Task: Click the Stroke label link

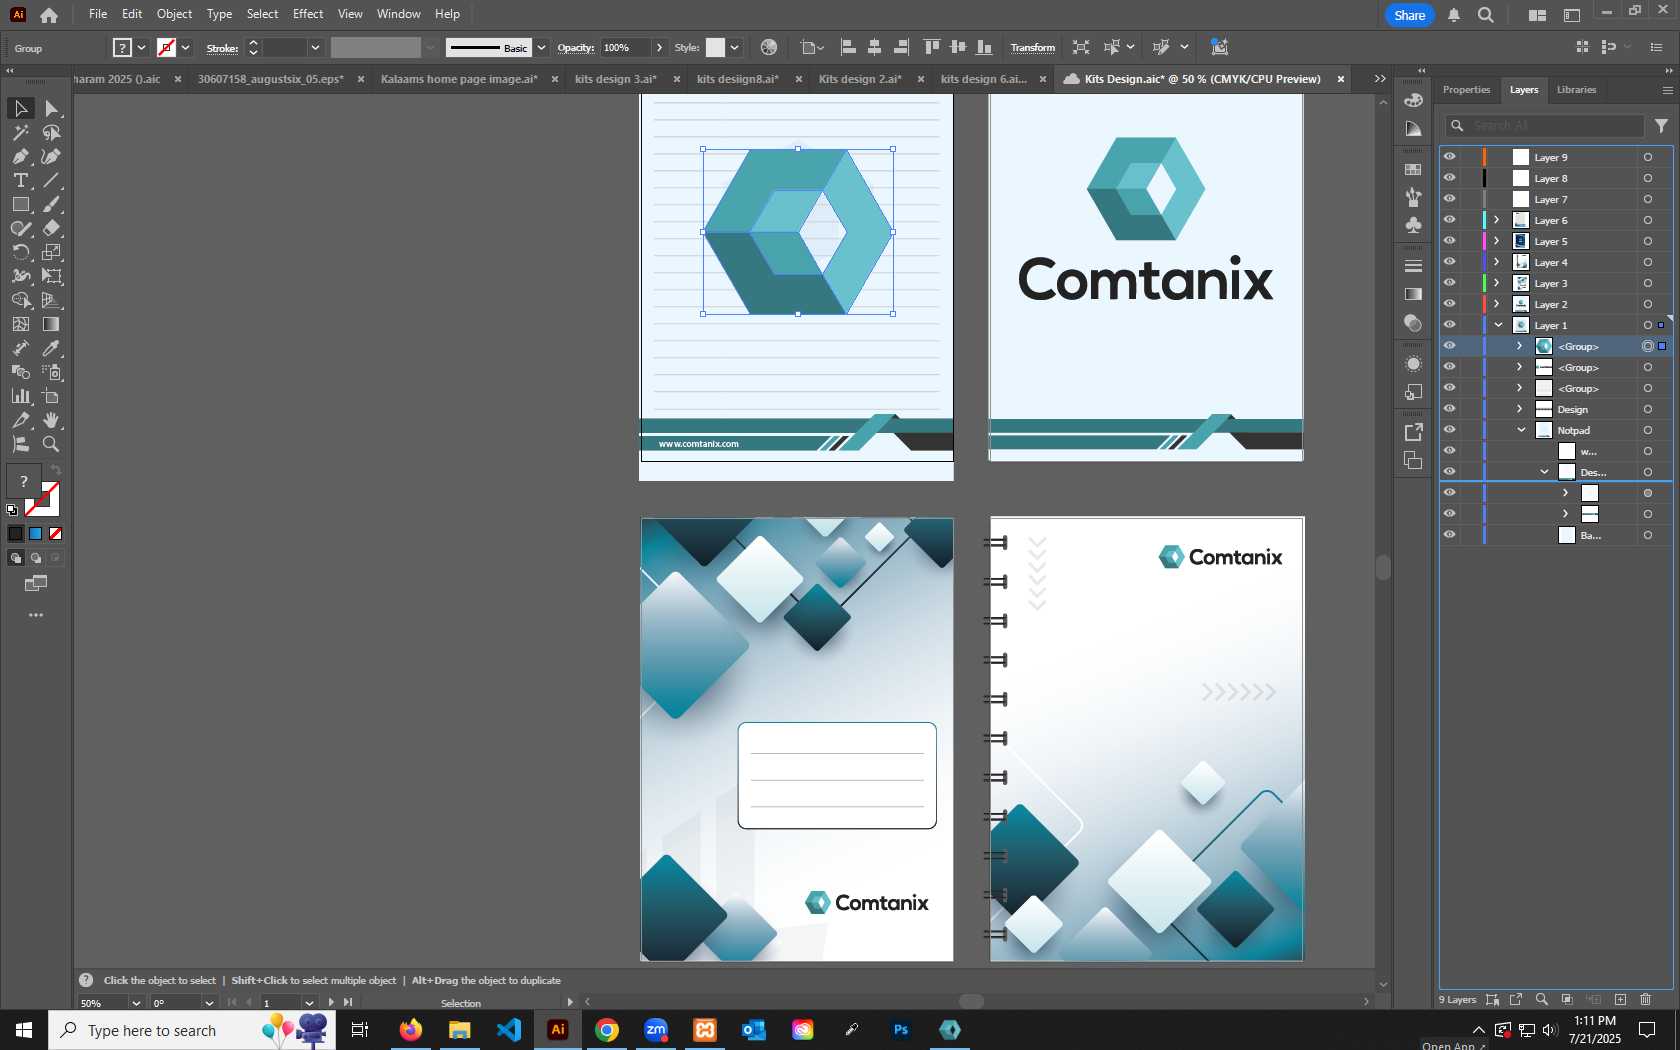Action: click(x=222, y=47)
